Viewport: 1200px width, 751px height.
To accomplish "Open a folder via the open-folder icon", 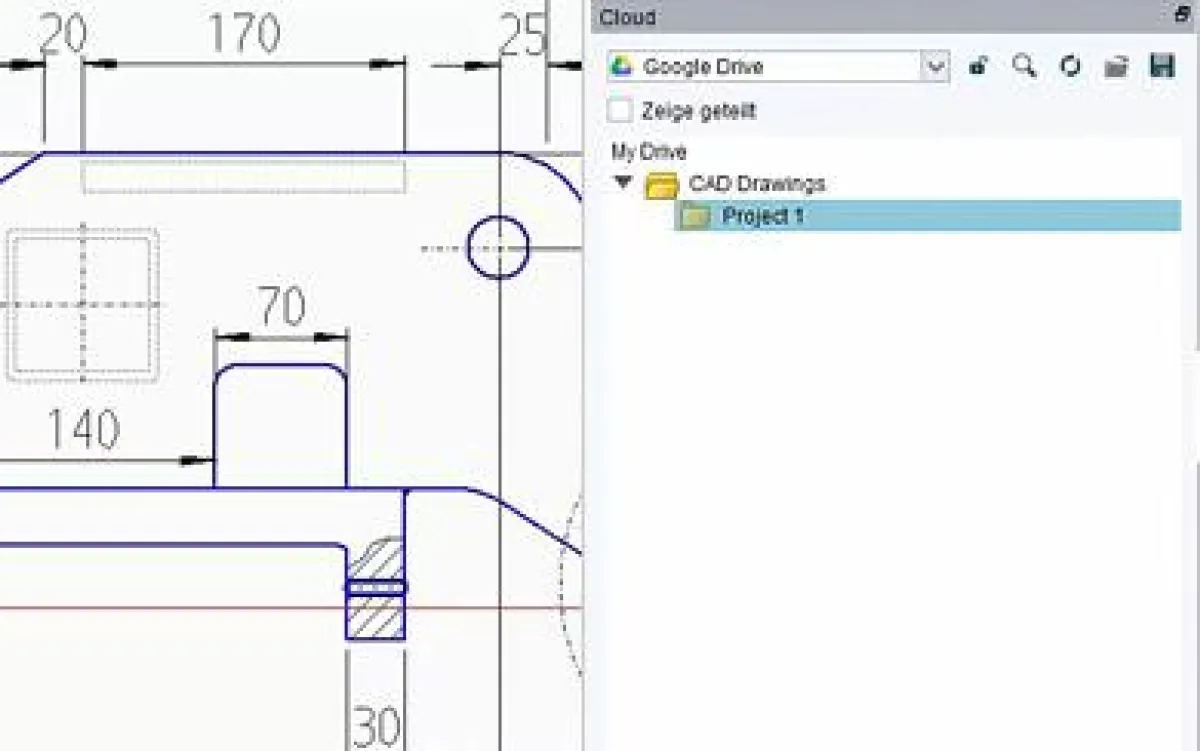I will [x=1118, y=66].
